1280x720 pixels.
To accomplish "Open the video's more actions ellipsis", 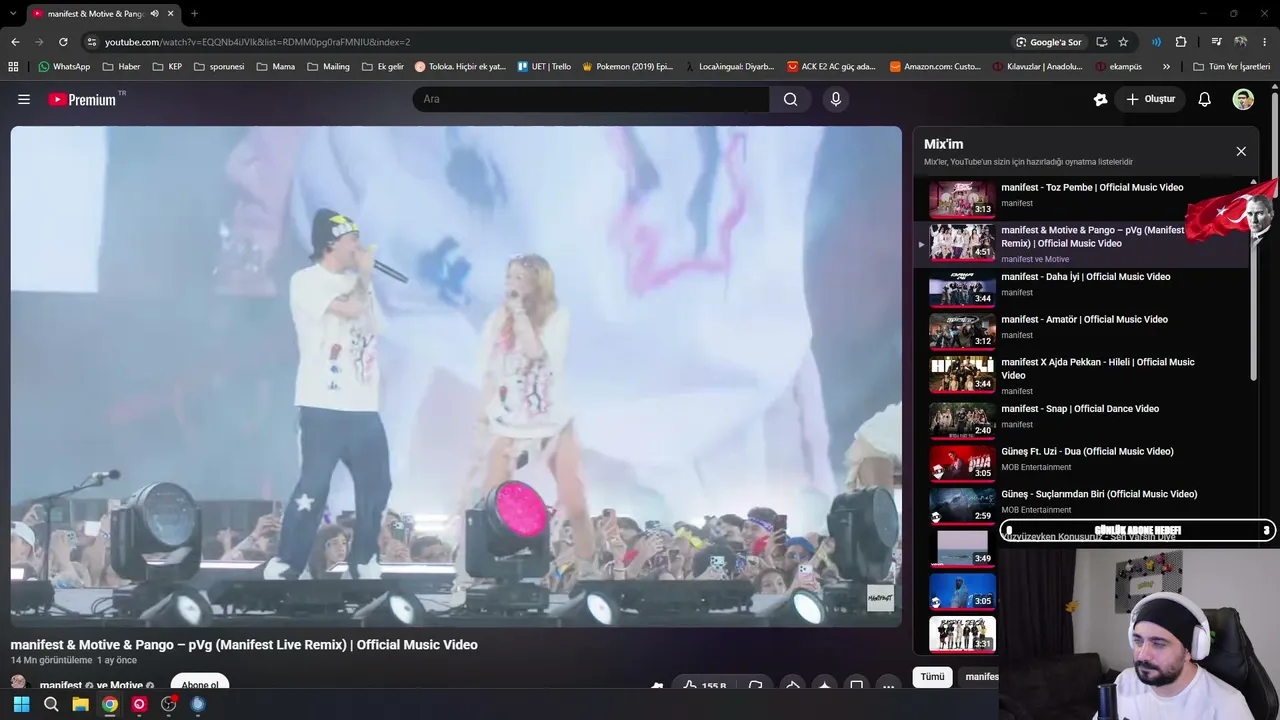I will (x=888, y=686).
